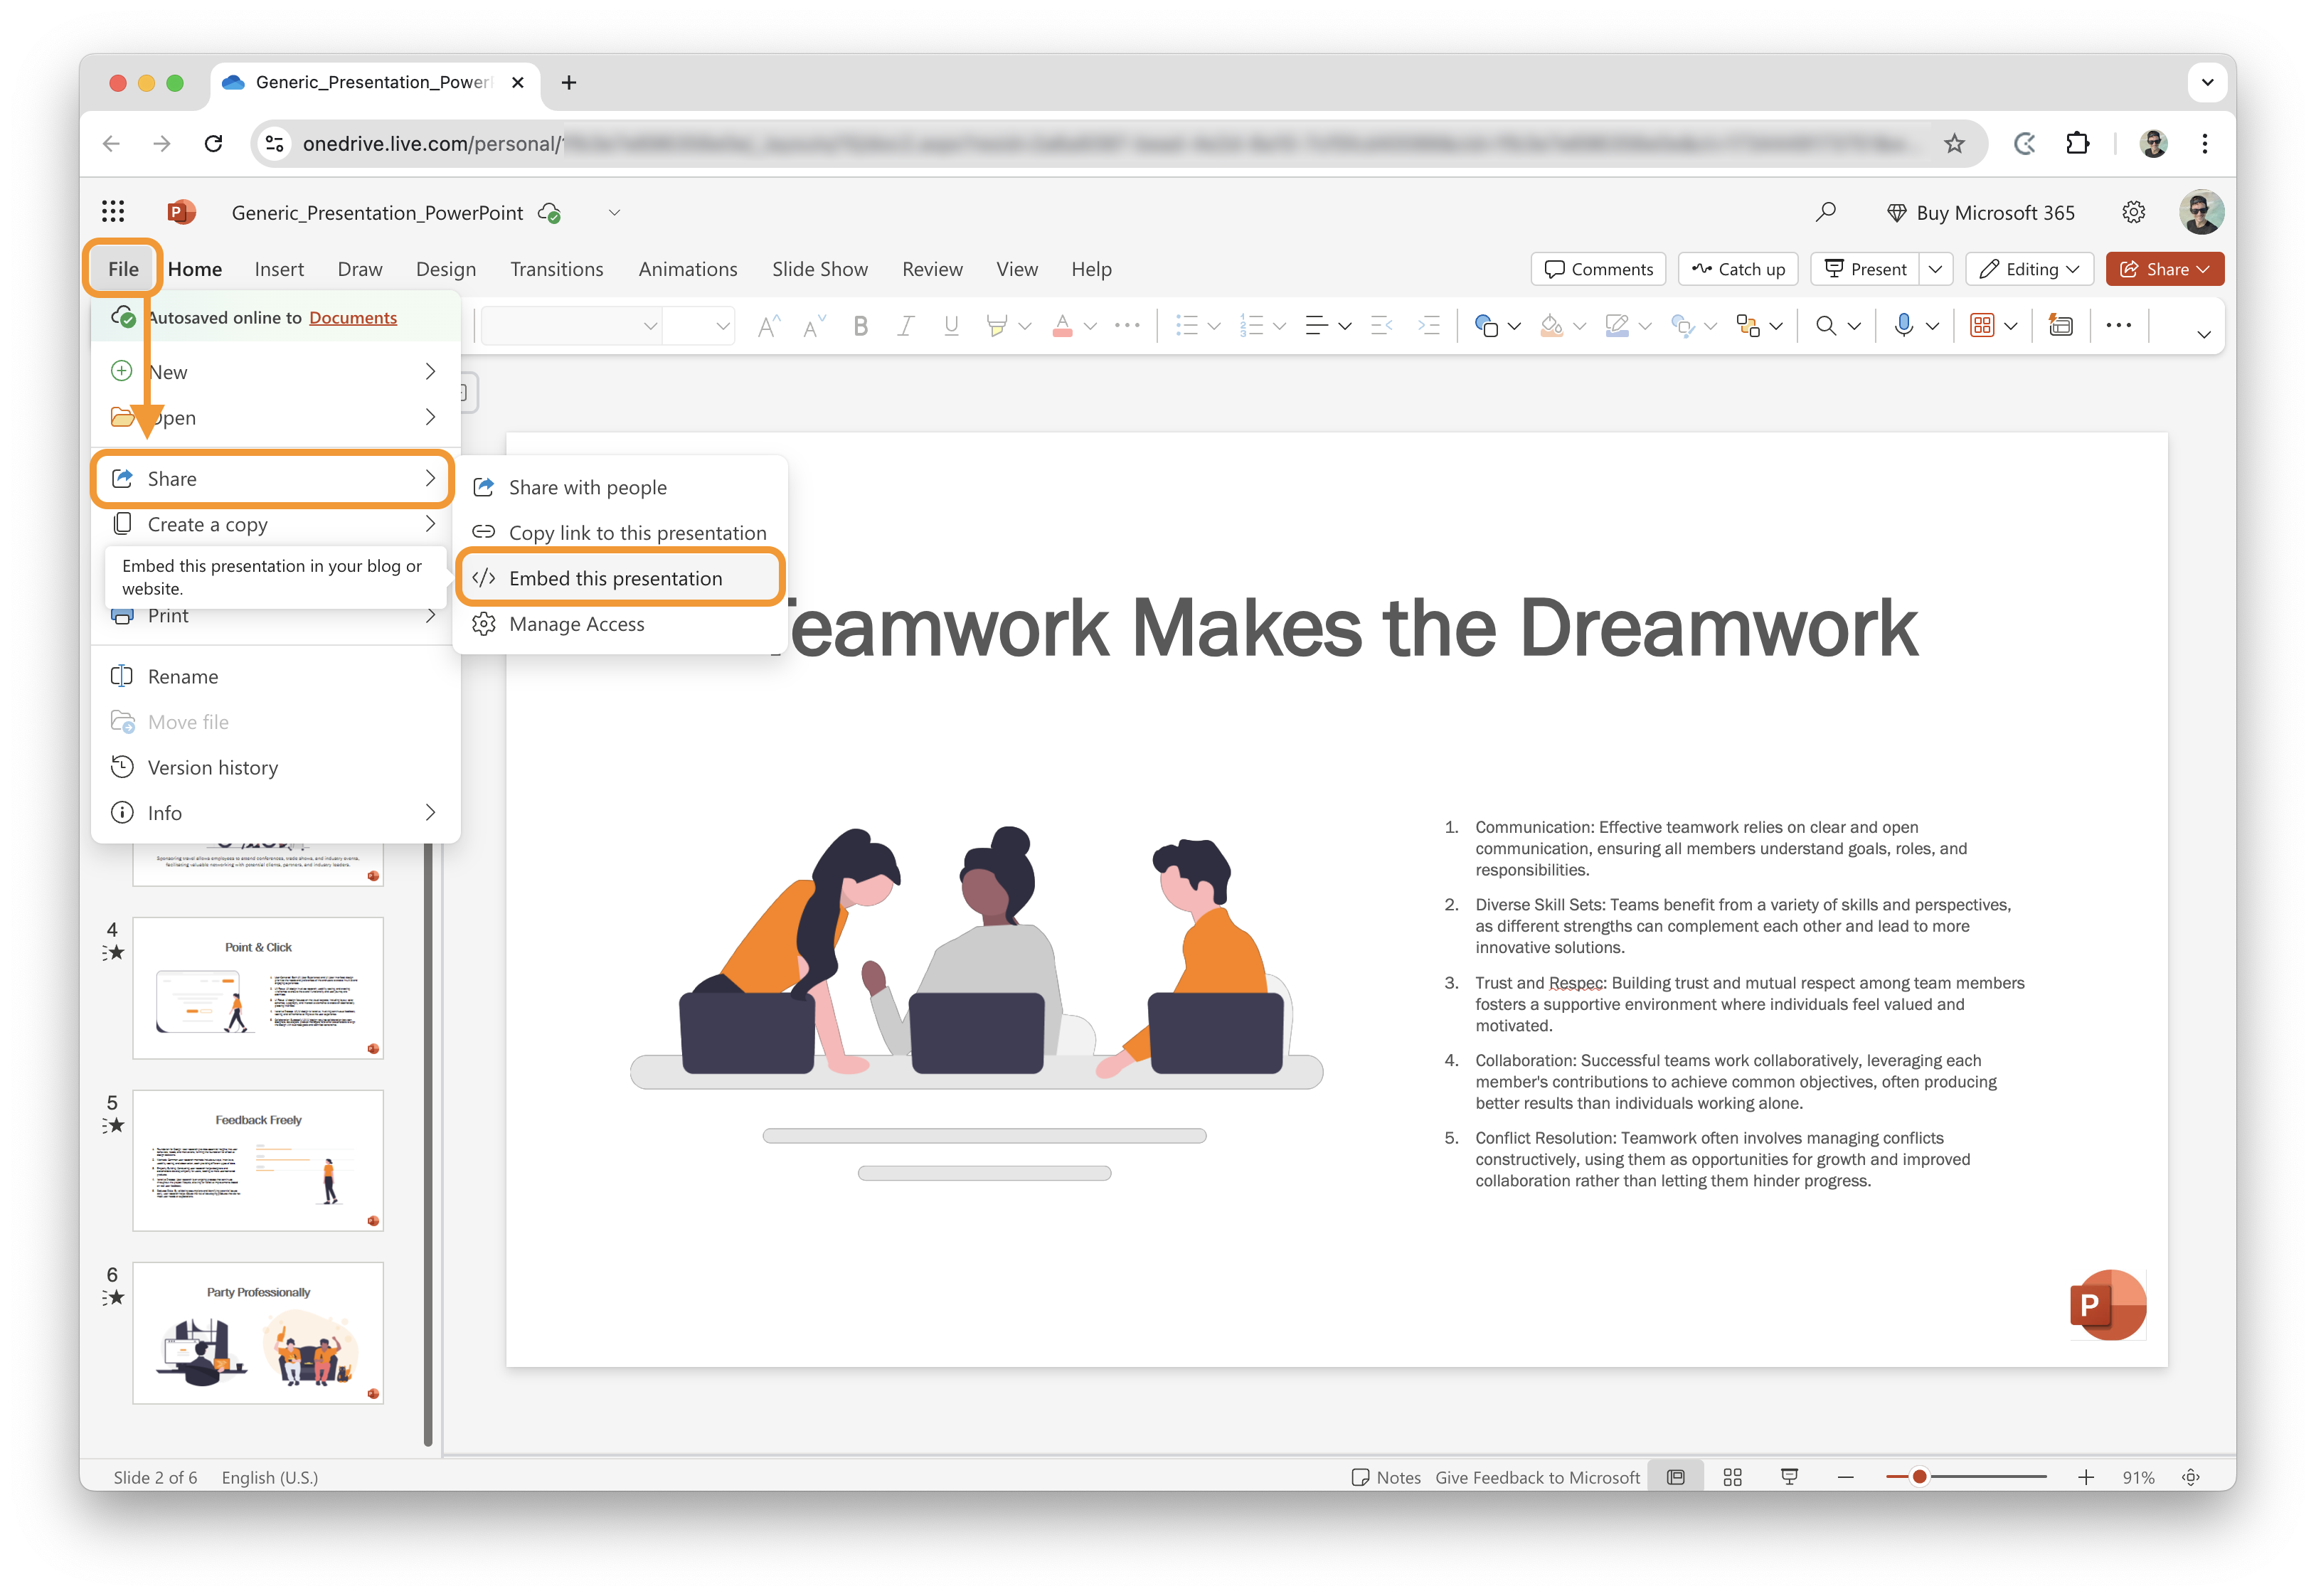Click the Comments button
Image resolution: width=2316 pixels, height=1596 pixels.
point(1598,269)
